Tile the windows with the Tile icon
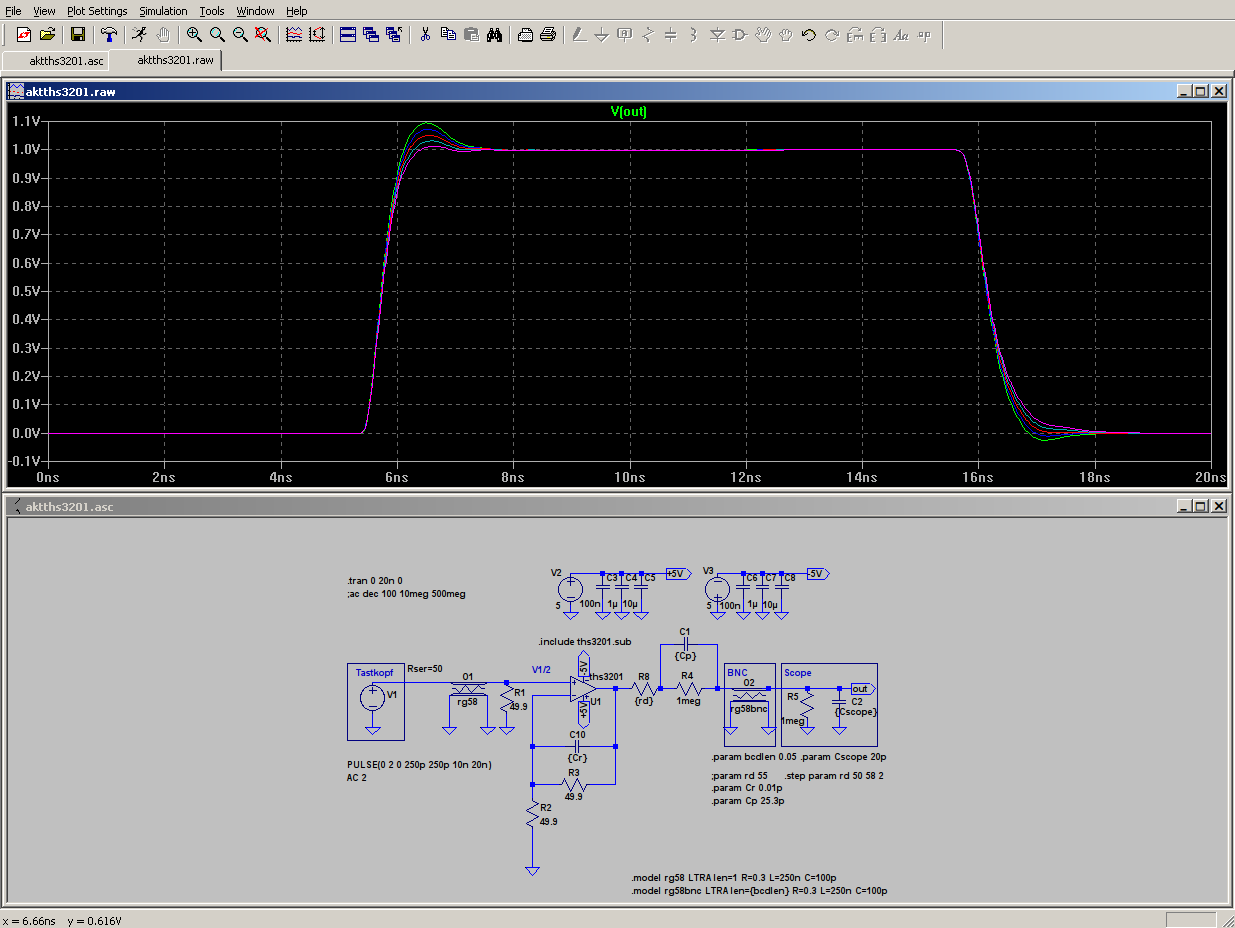 348,34
